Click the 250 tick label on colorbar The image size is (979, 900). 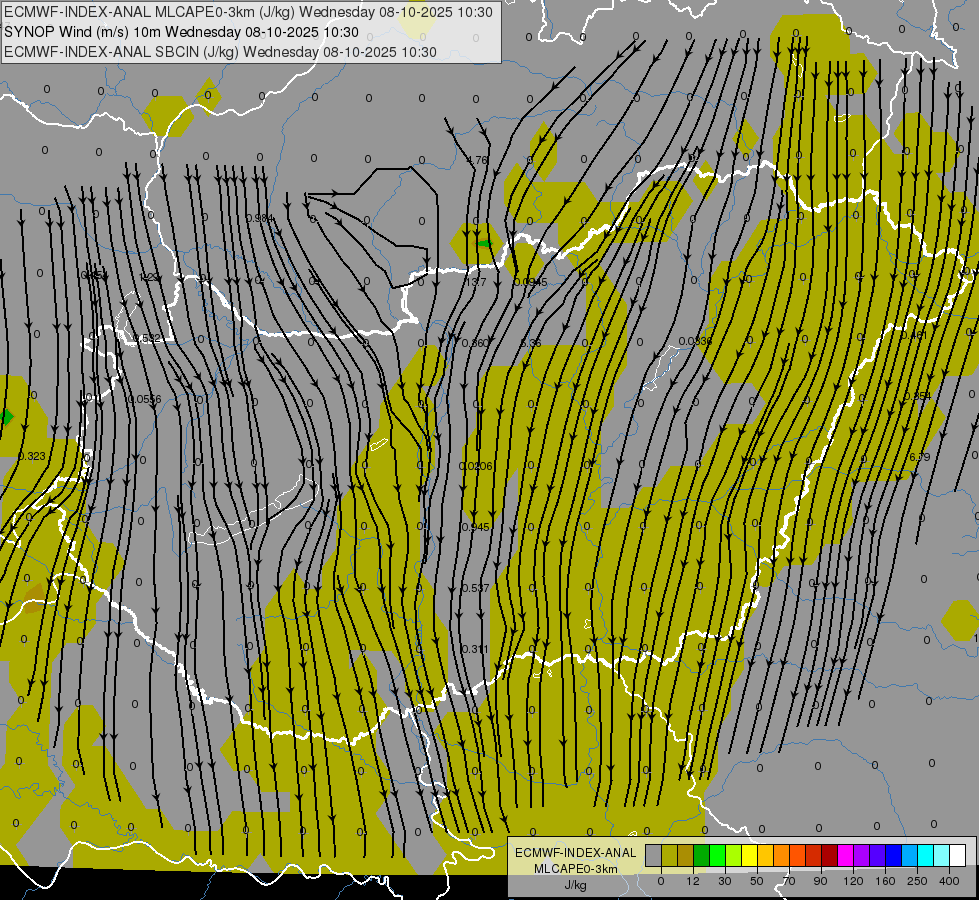(x=917, y=881)
